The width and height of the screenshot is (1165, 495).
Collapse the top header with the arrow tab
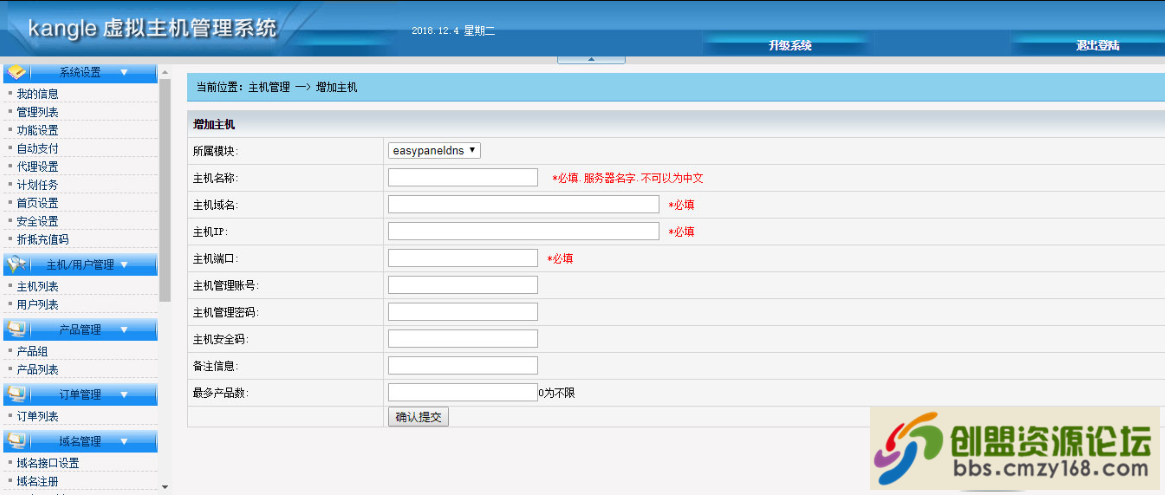coord(591,59)
